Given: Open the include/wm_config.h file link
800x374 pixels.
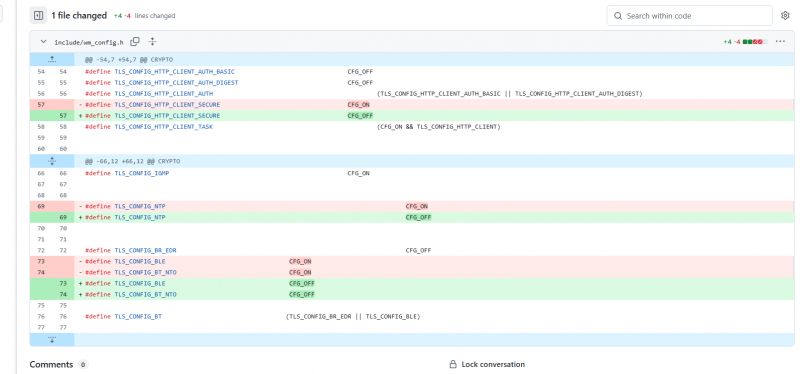Looking at the screenshot, I should tap(89, 42).
